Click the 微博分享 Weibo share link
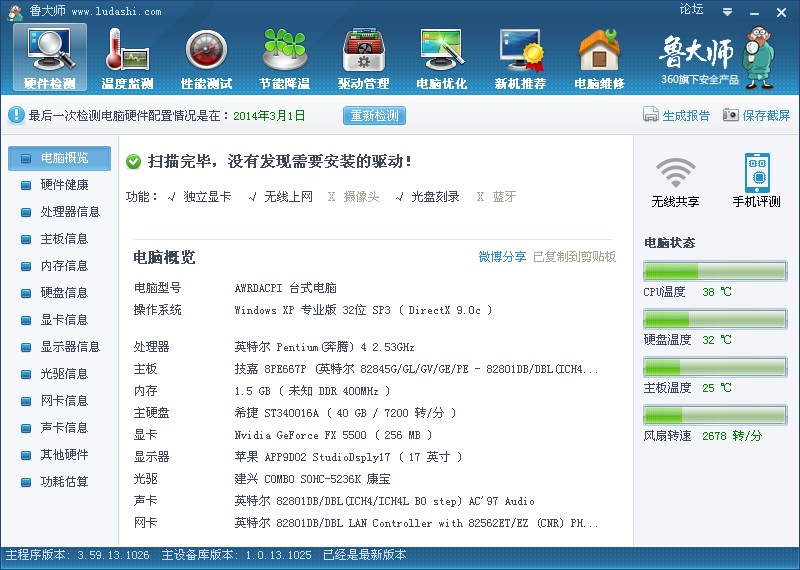This screenshot has height=570, width=800. pyautogui.click(x=502, y=257)
